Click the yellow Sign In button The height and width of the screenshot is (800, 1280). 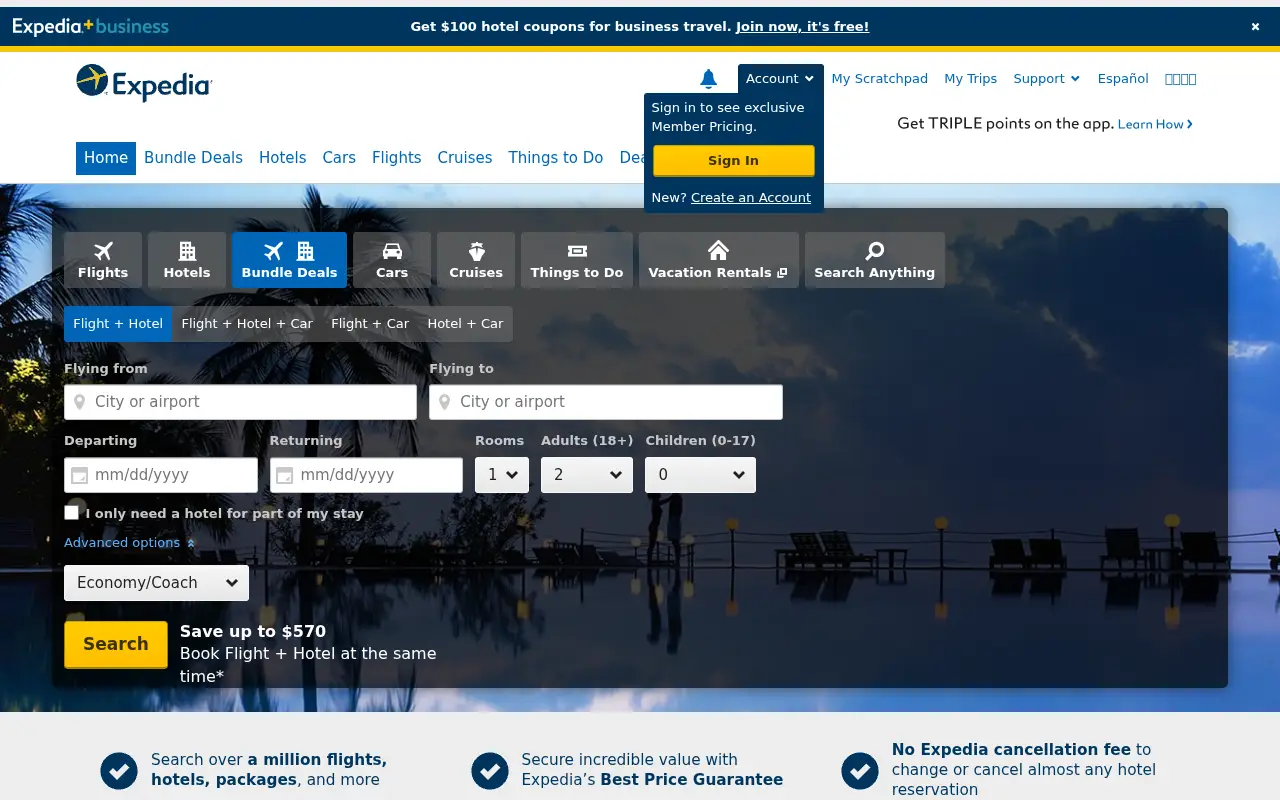tap(734, 161)
